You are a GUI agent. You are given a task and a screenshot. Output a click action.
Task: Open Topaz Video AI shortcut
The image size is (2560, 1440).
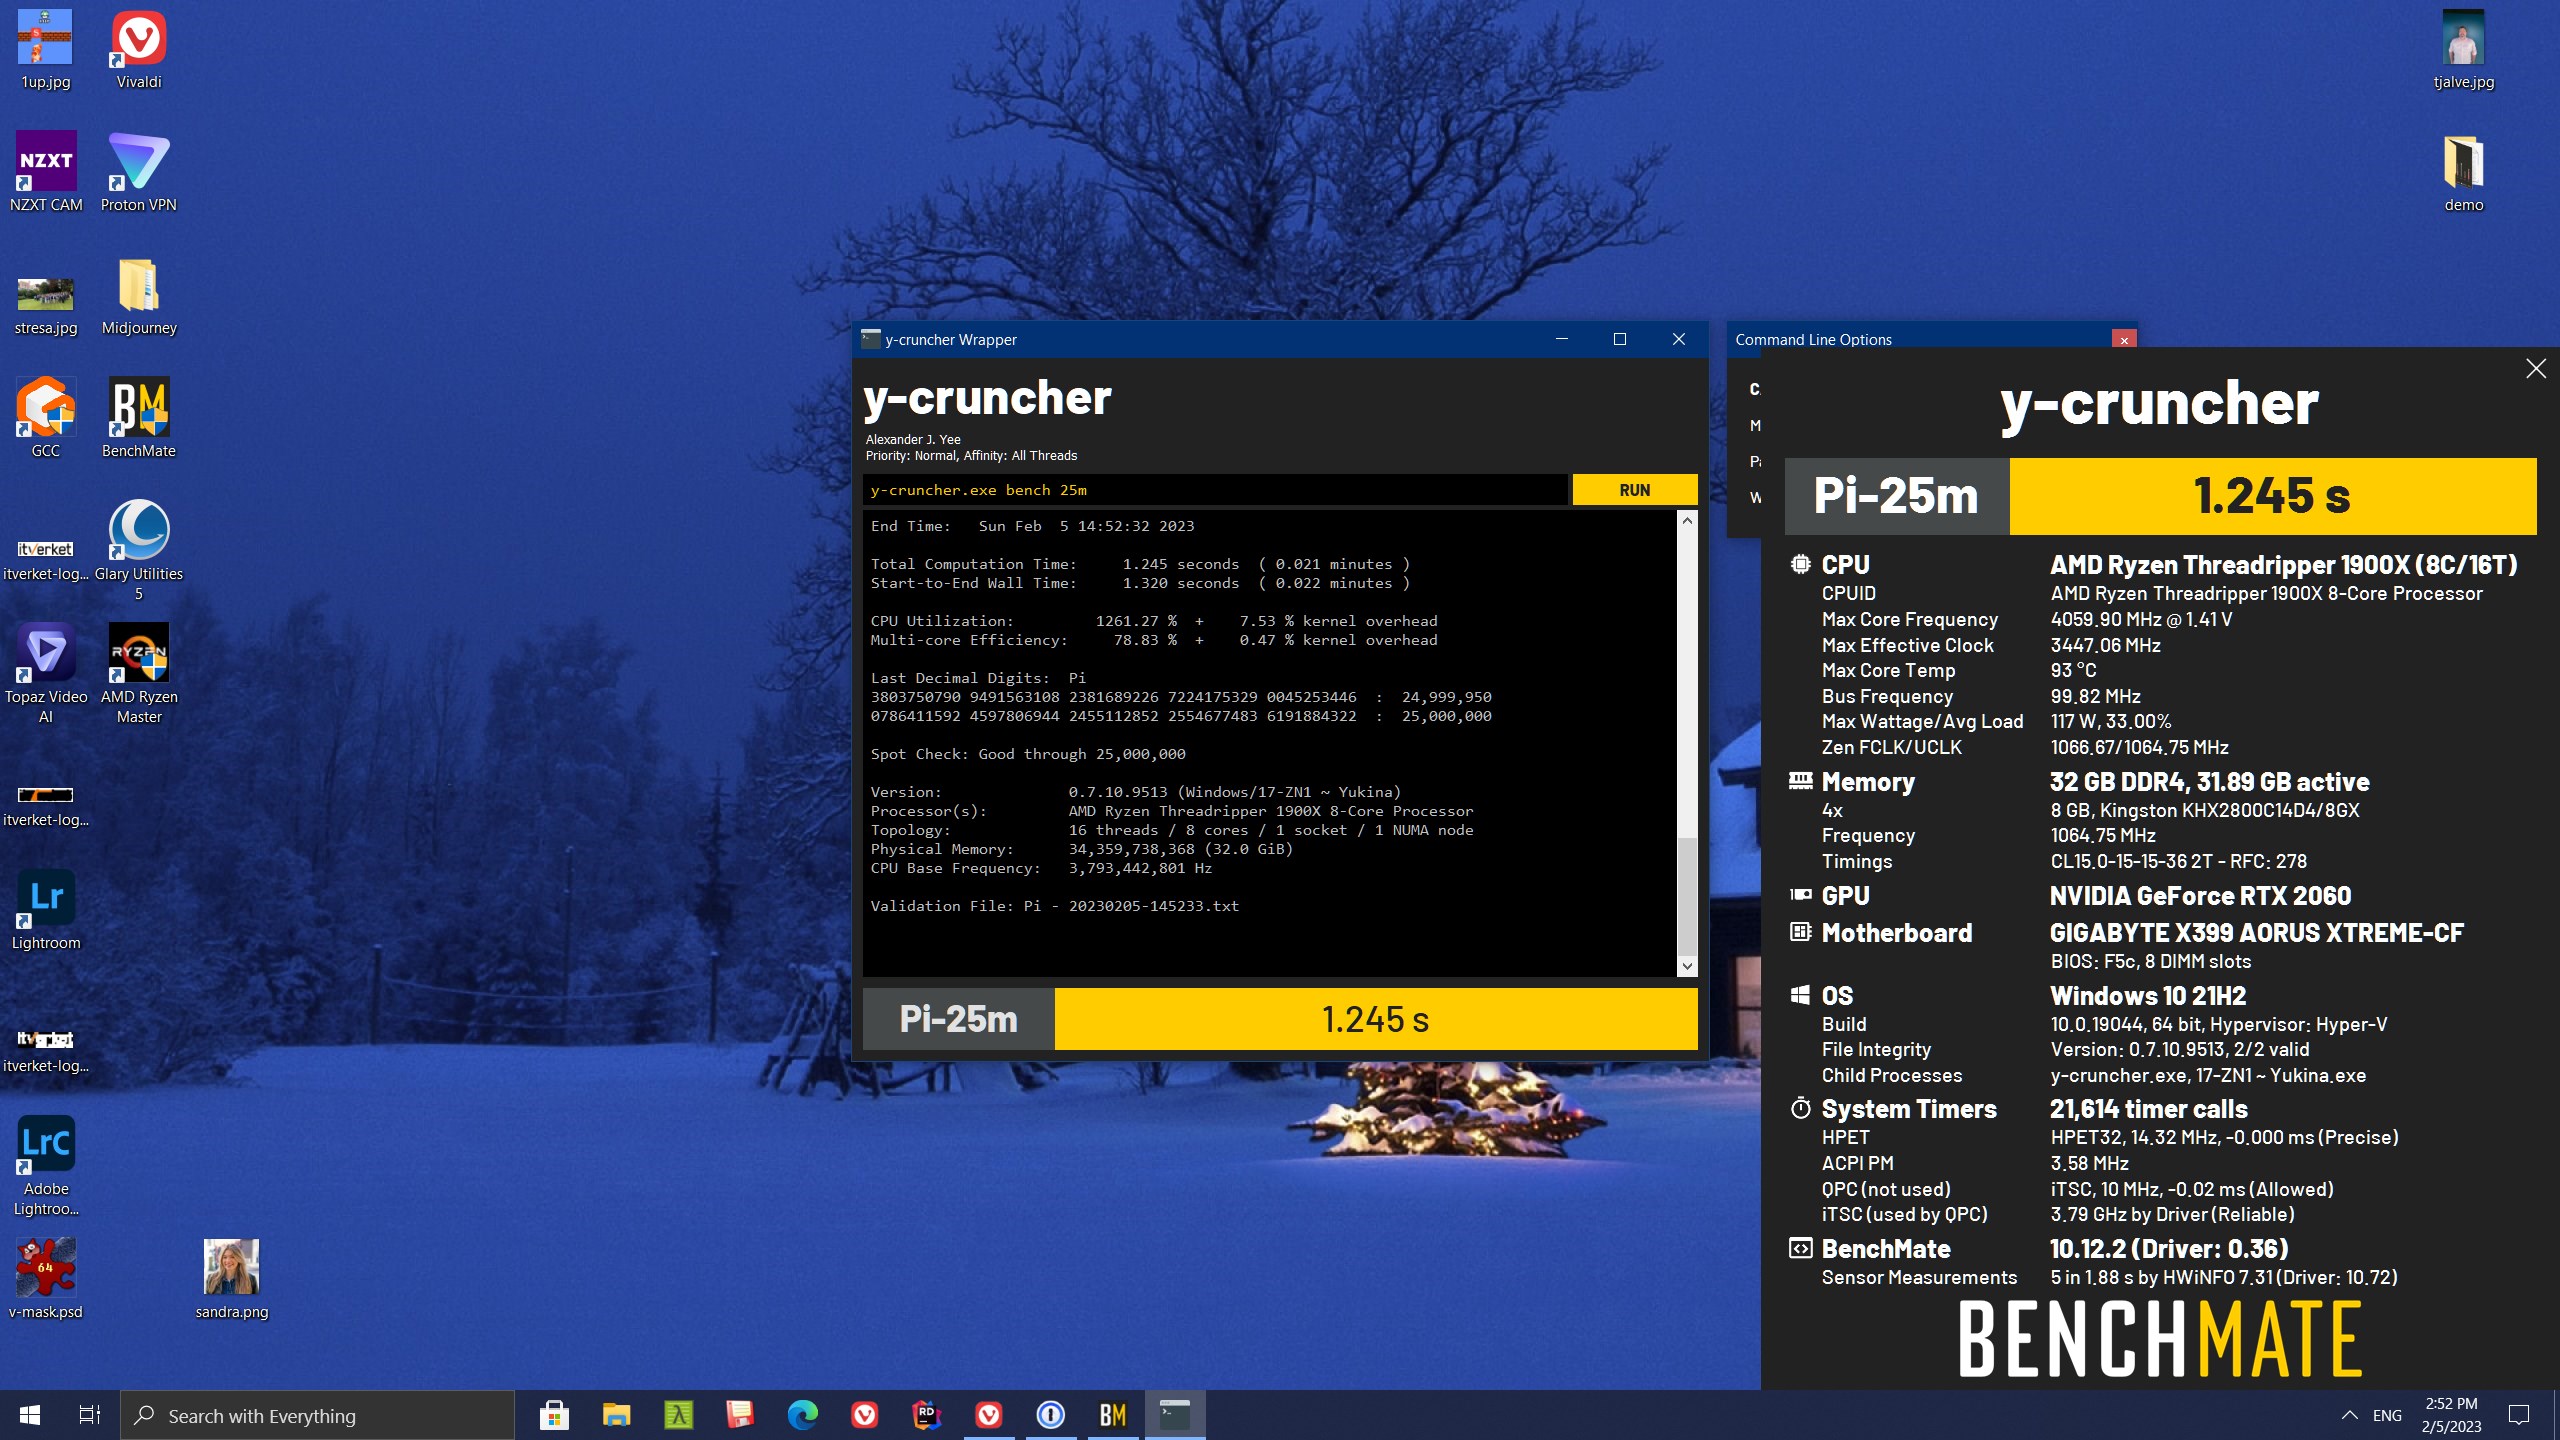tap(46, 674)
